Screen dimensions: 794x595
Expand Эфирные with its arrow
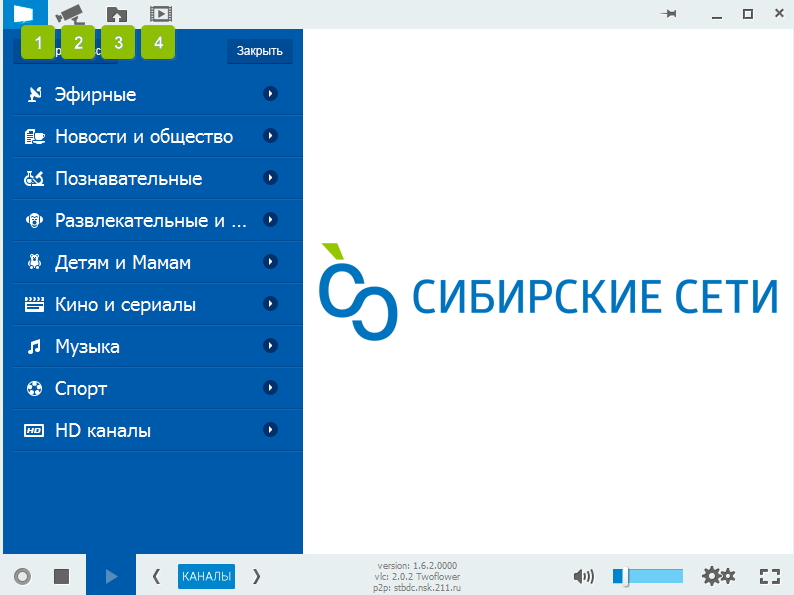(x=270, y=94)
